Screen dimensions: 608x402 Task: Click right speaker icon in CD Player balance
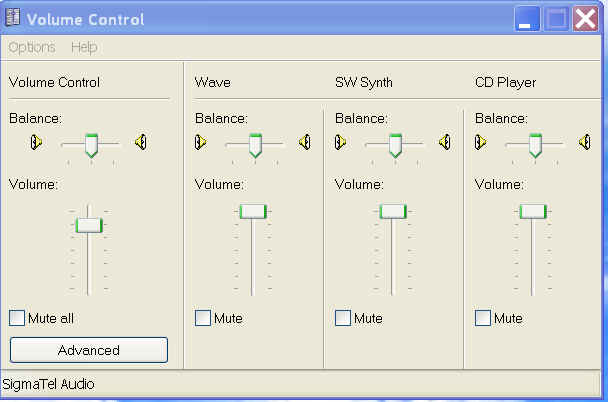coord(585,142)
